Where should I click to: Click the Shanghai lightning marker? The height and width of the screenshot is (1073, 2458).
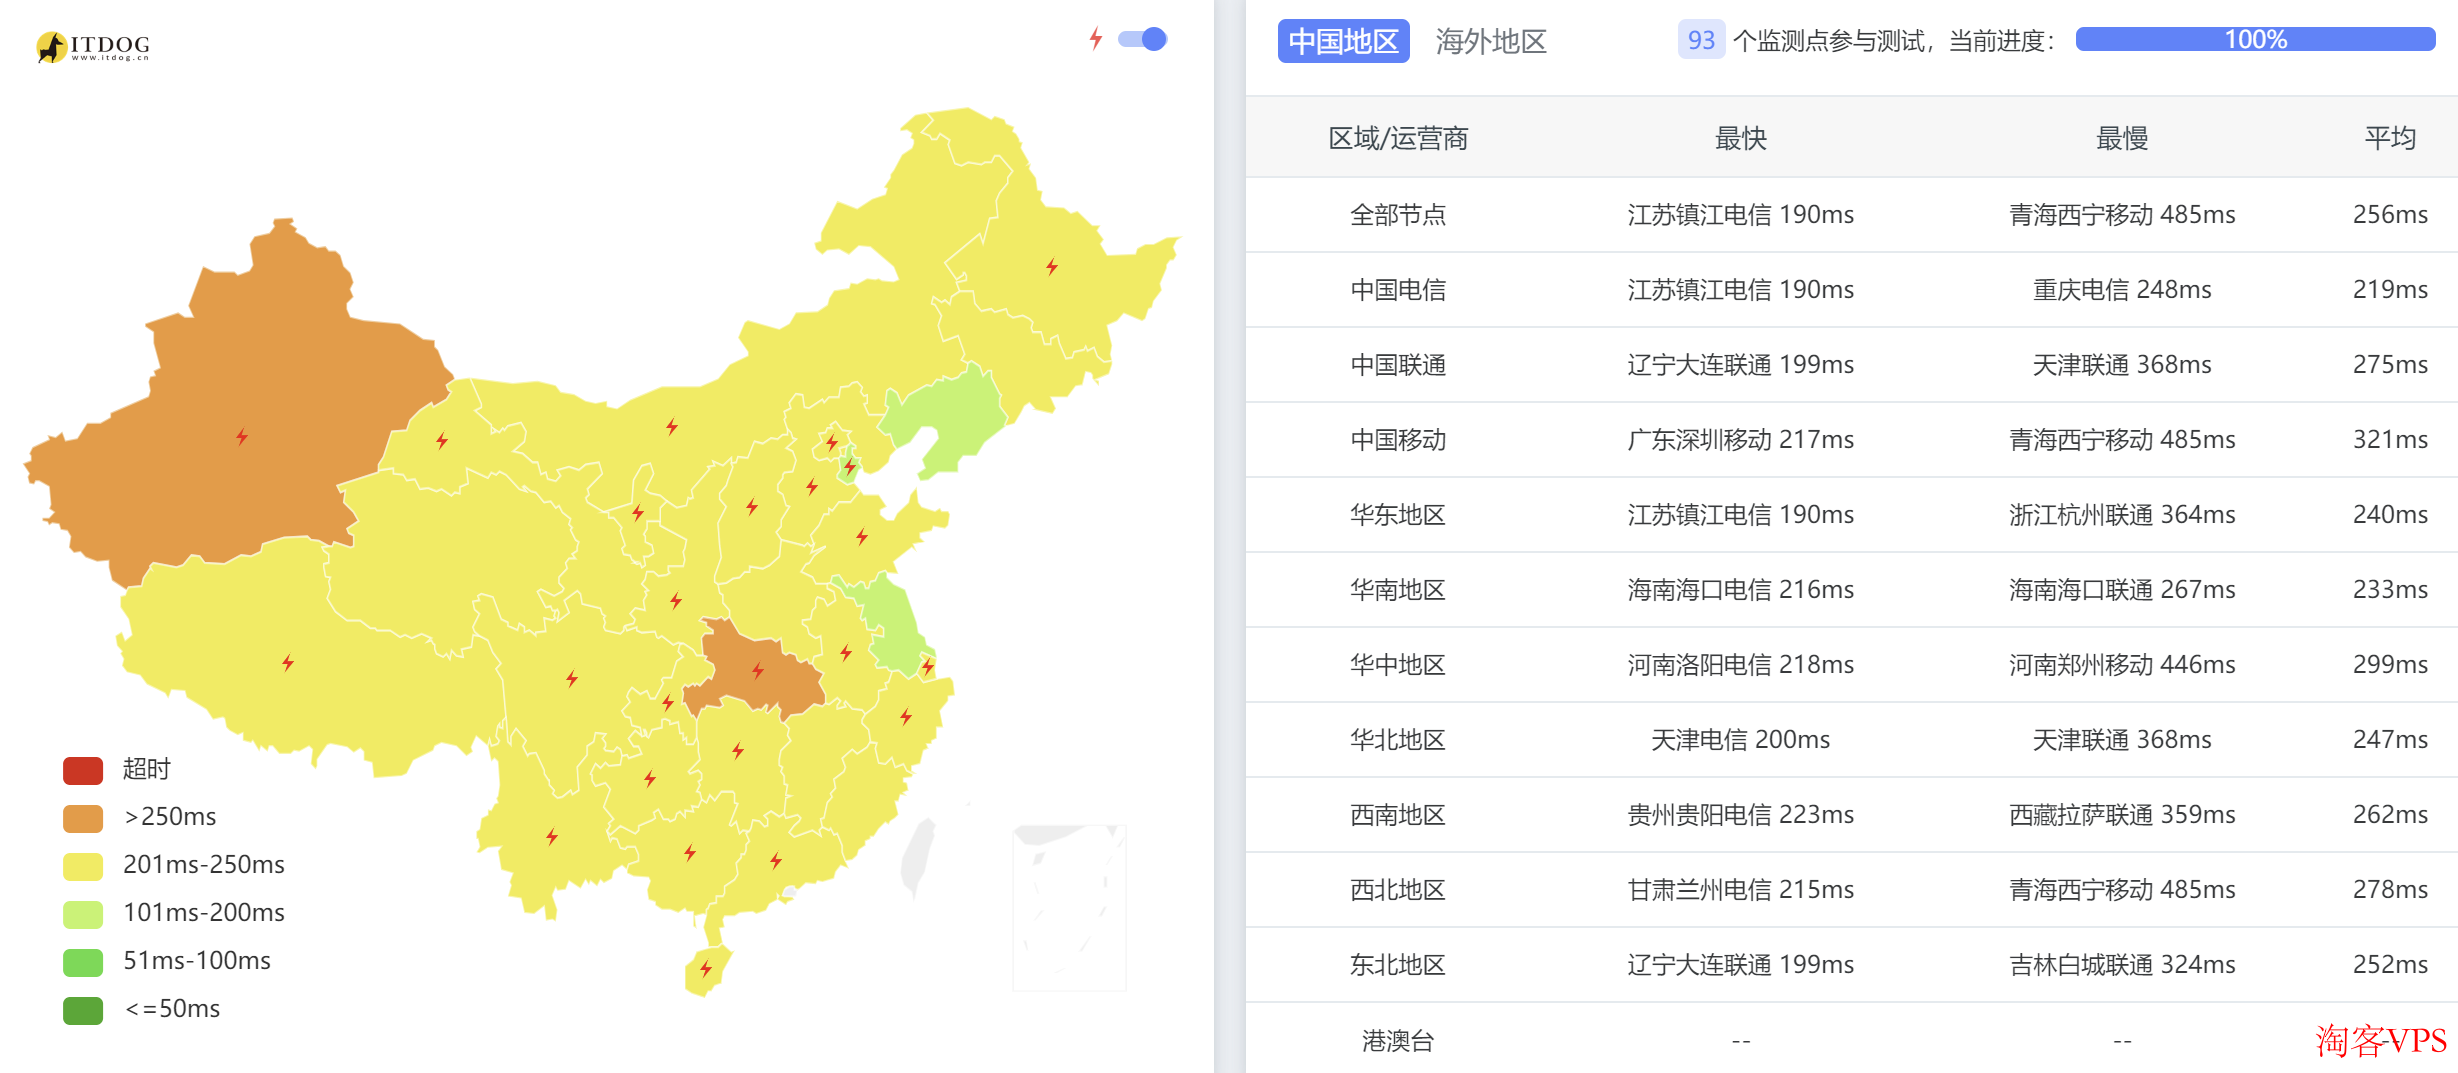click(928, 666)
